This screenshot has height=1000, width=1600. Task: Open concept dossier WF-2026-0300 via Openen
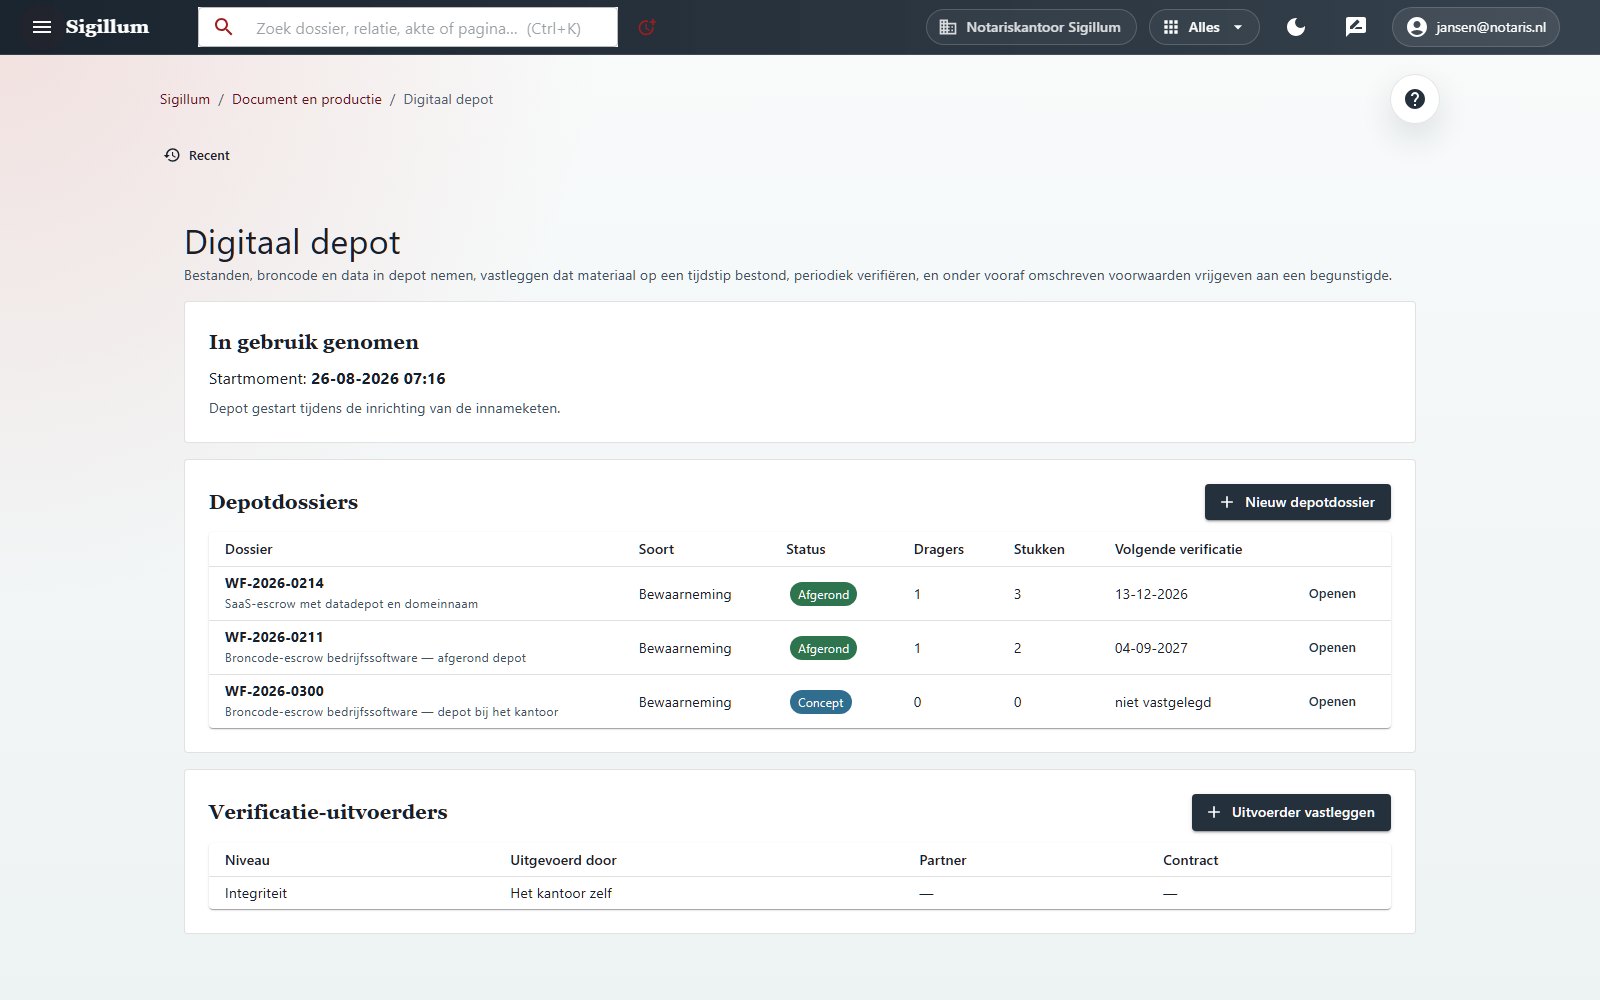pyautogui.click(x=1332, y=702)
